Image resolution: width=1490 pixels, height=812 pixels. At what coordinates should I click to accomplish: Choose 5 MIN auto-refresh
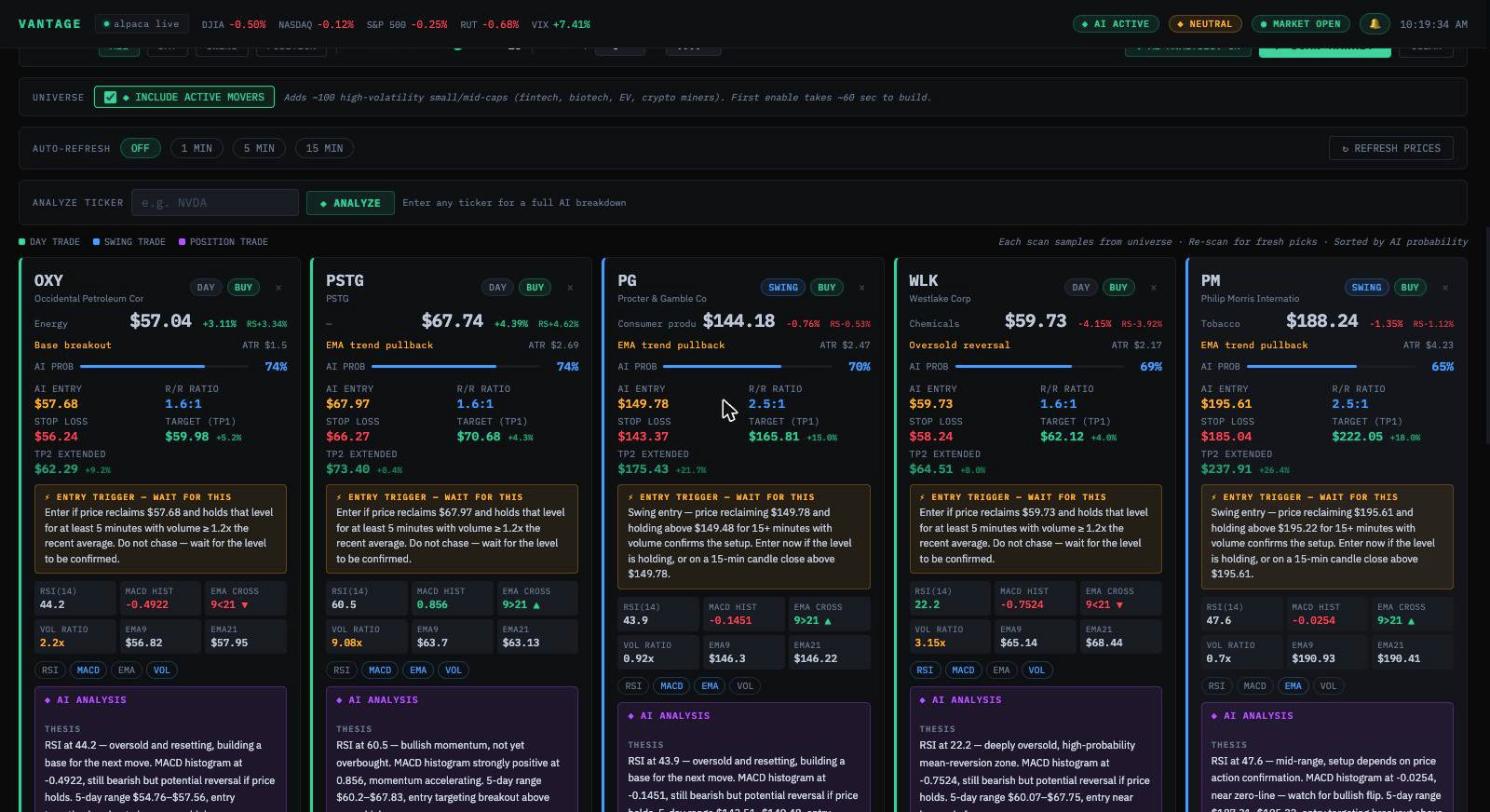tap(258, 148)
